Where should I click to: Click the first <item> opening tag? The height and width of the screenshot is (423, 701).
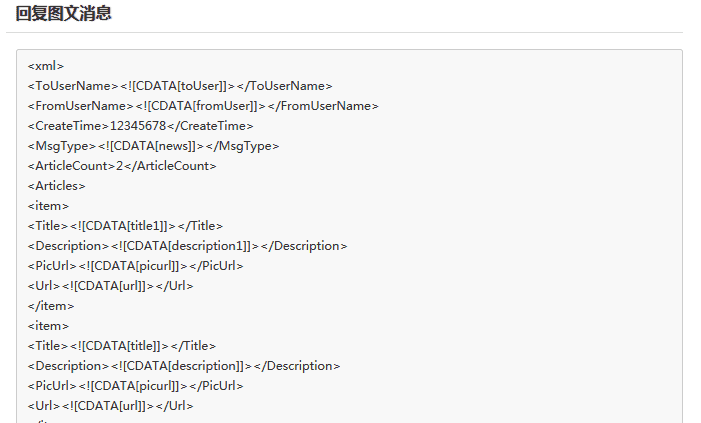pos(49,206)
